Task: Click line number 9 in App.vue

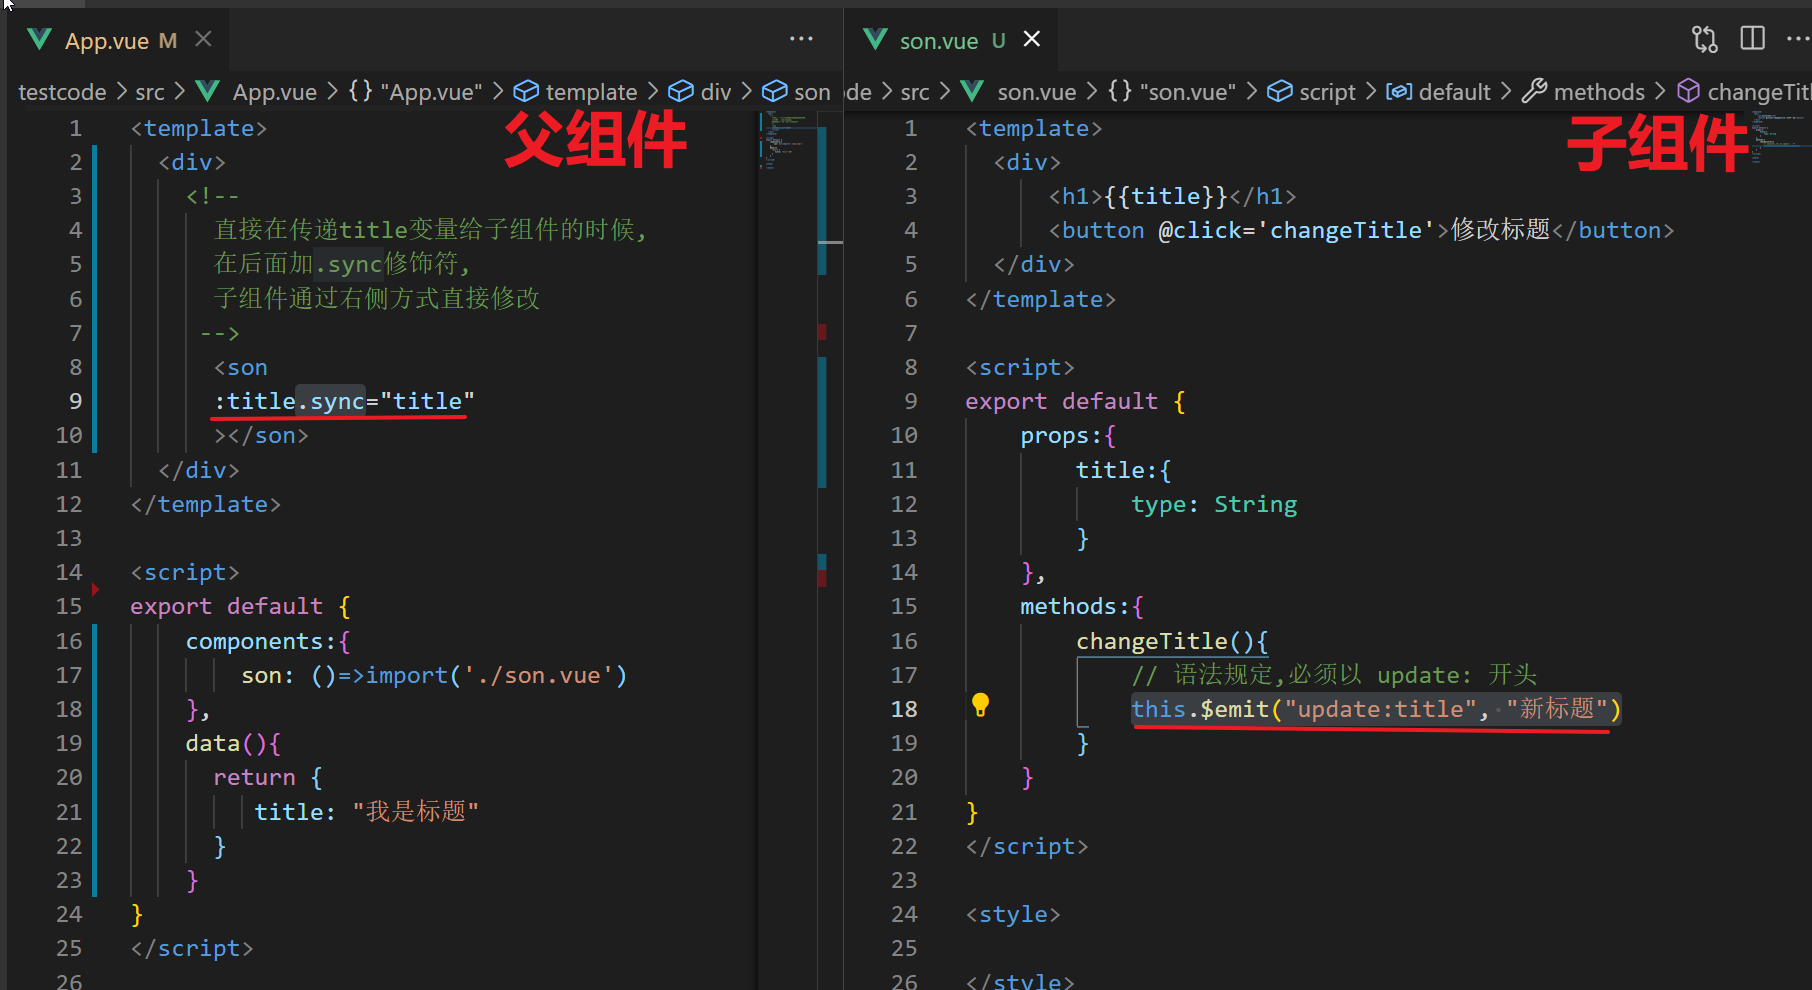Action: 75,401
